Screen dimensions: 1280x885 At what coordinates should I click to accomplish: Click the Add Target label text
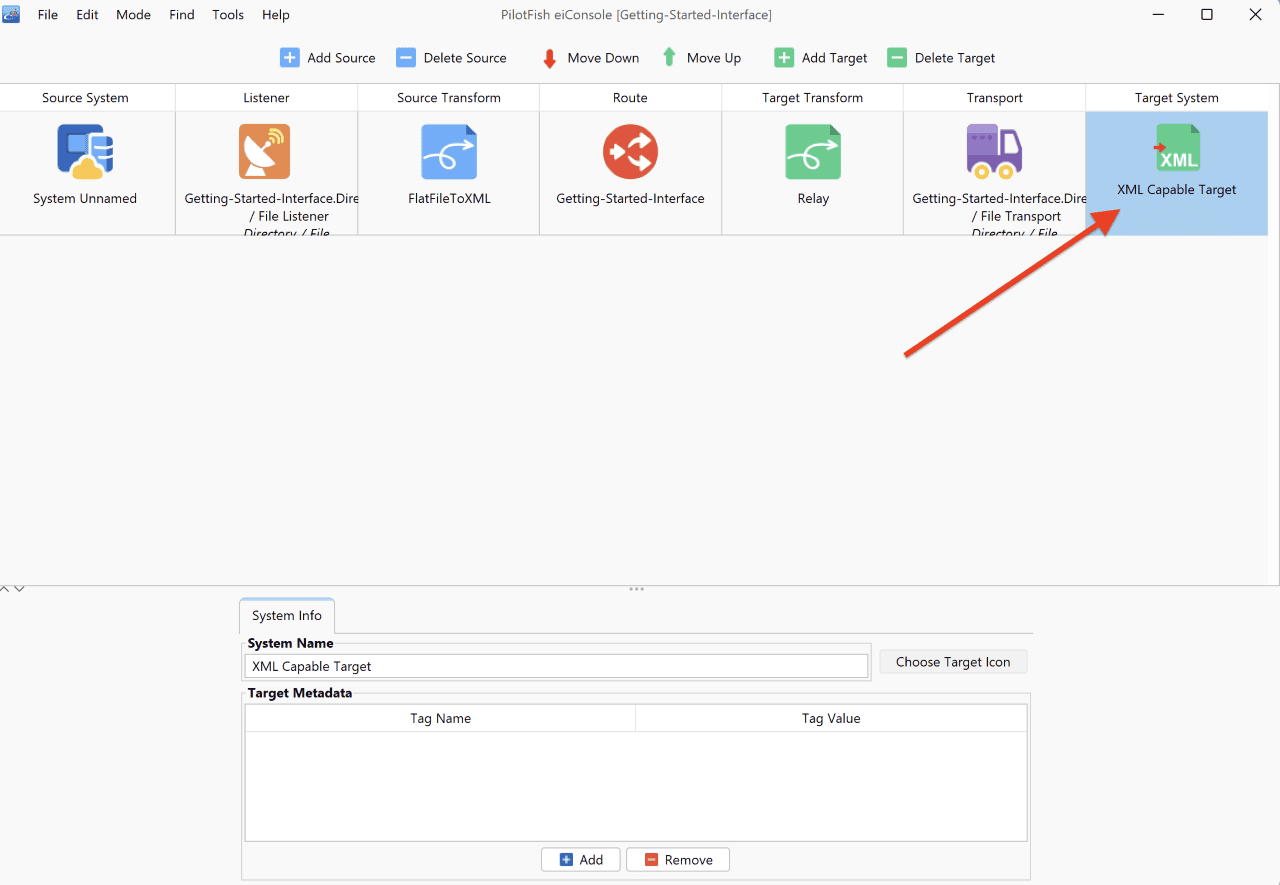point(835,58)
